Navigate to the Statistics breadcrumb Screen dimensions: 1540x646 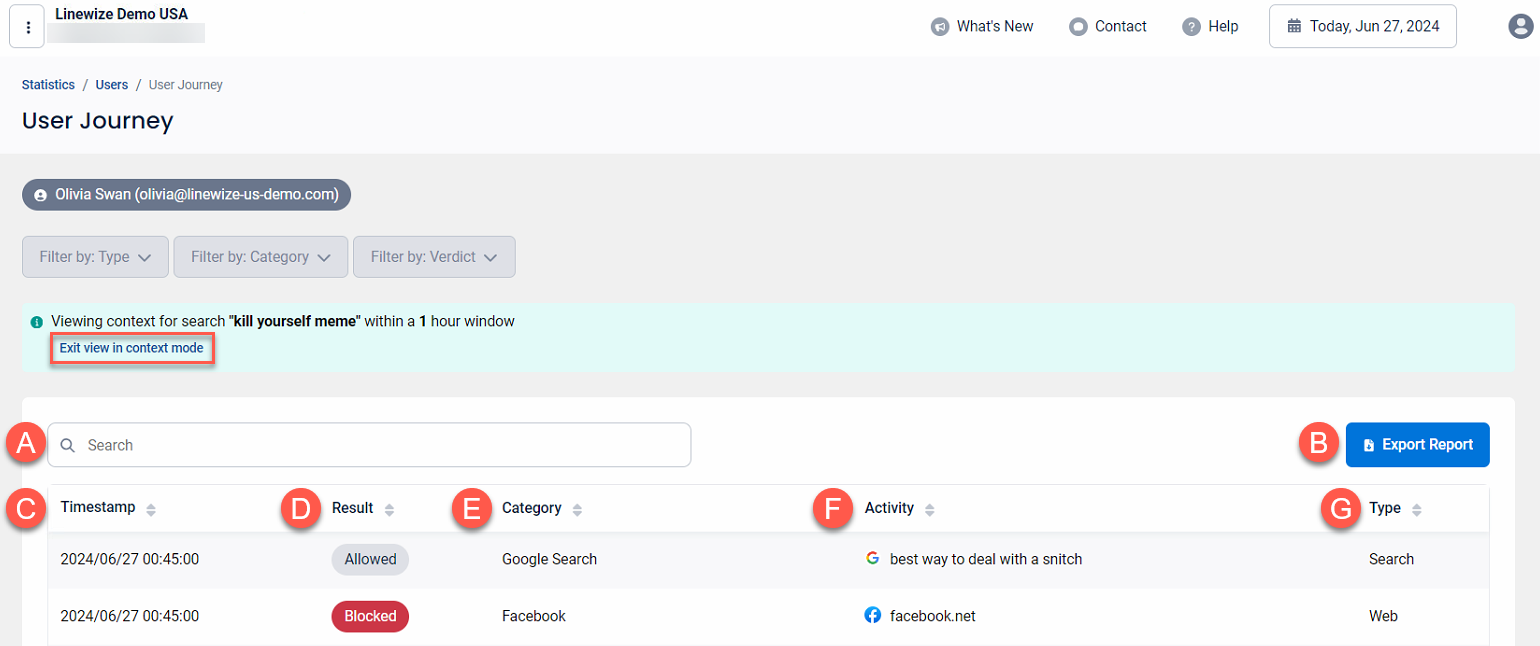(x=47, y=84)
